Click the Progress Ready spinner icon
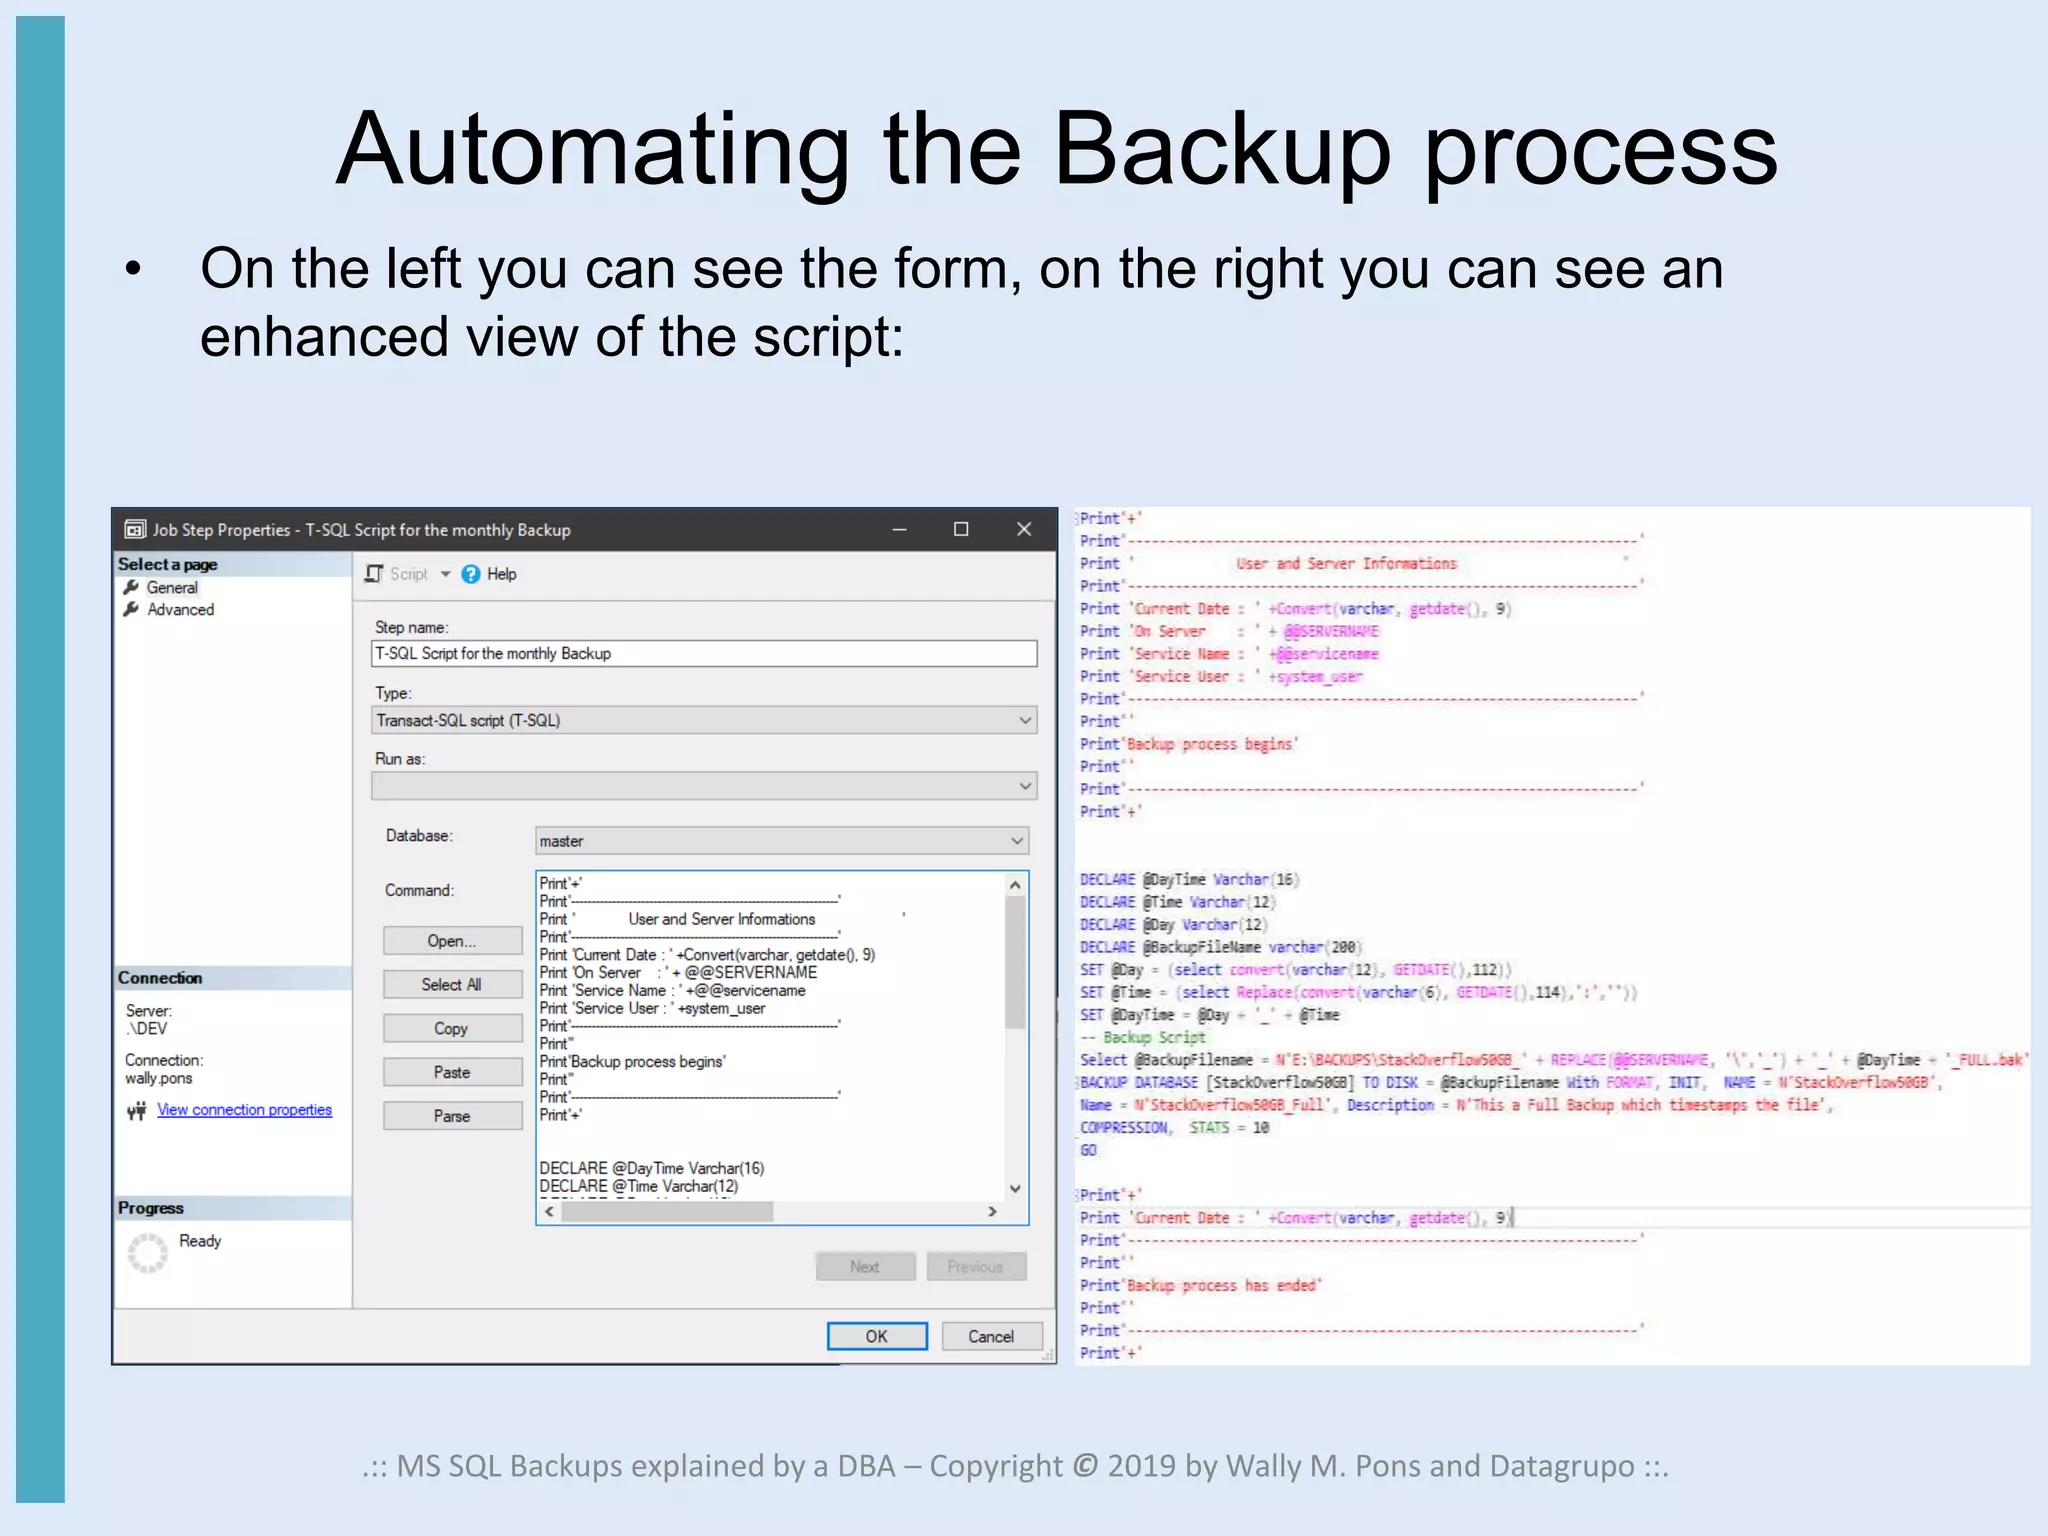The height and width of the screenshot is (1536, 2048). [x=148, y=1253]
